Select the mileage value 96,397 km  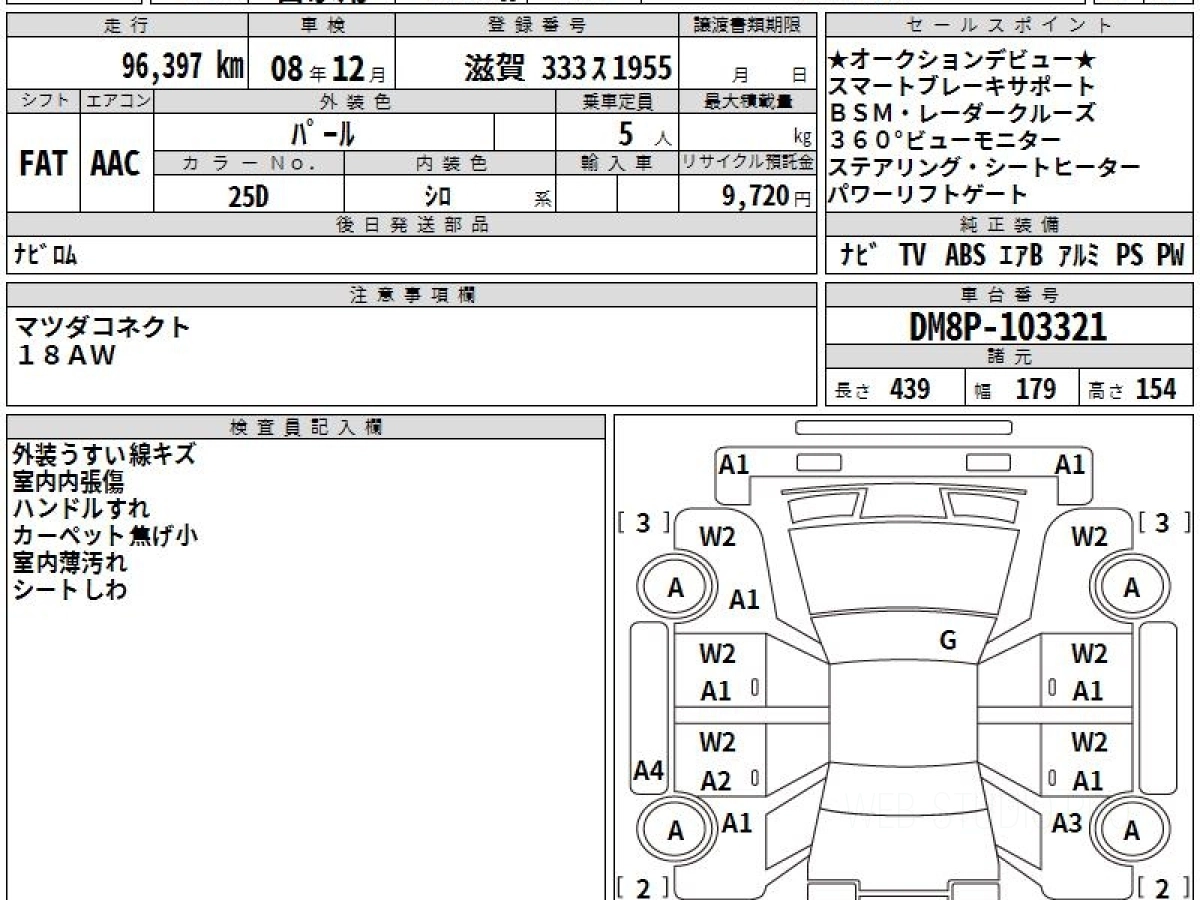point(182,66)
